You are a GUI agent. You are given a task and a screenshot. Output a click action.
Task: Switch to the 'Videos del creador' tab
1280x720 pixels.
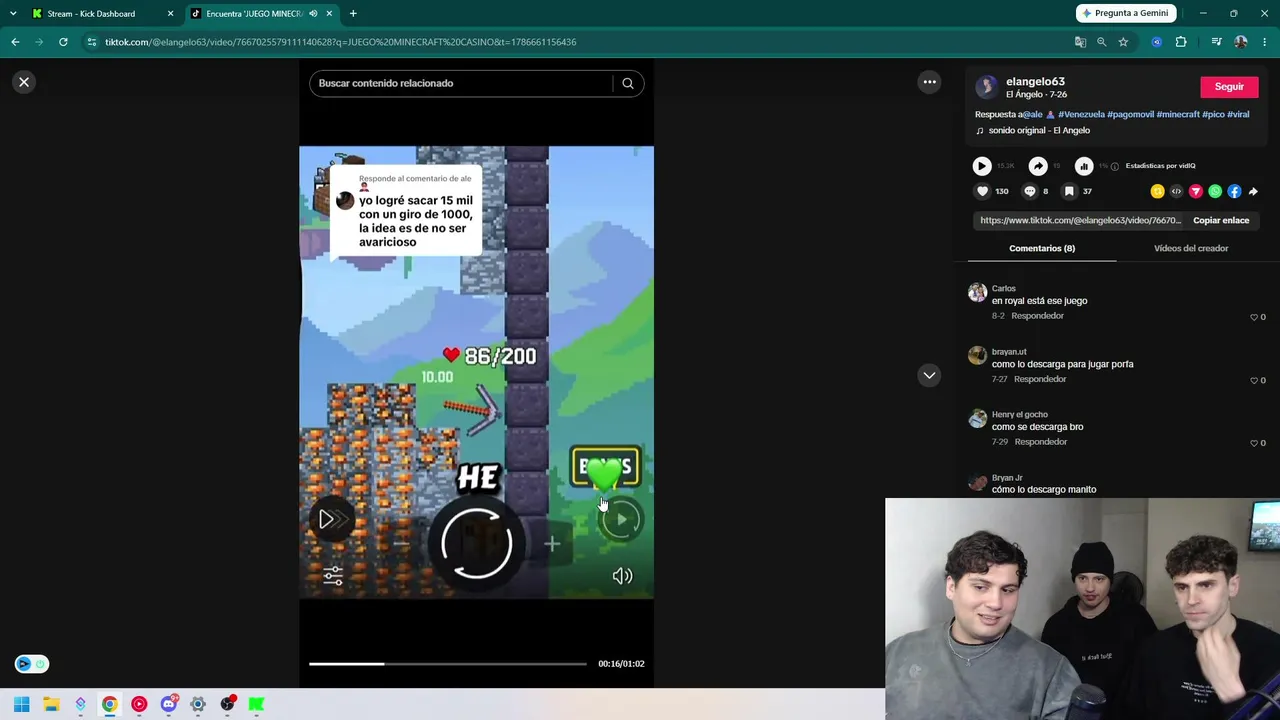1191,248
